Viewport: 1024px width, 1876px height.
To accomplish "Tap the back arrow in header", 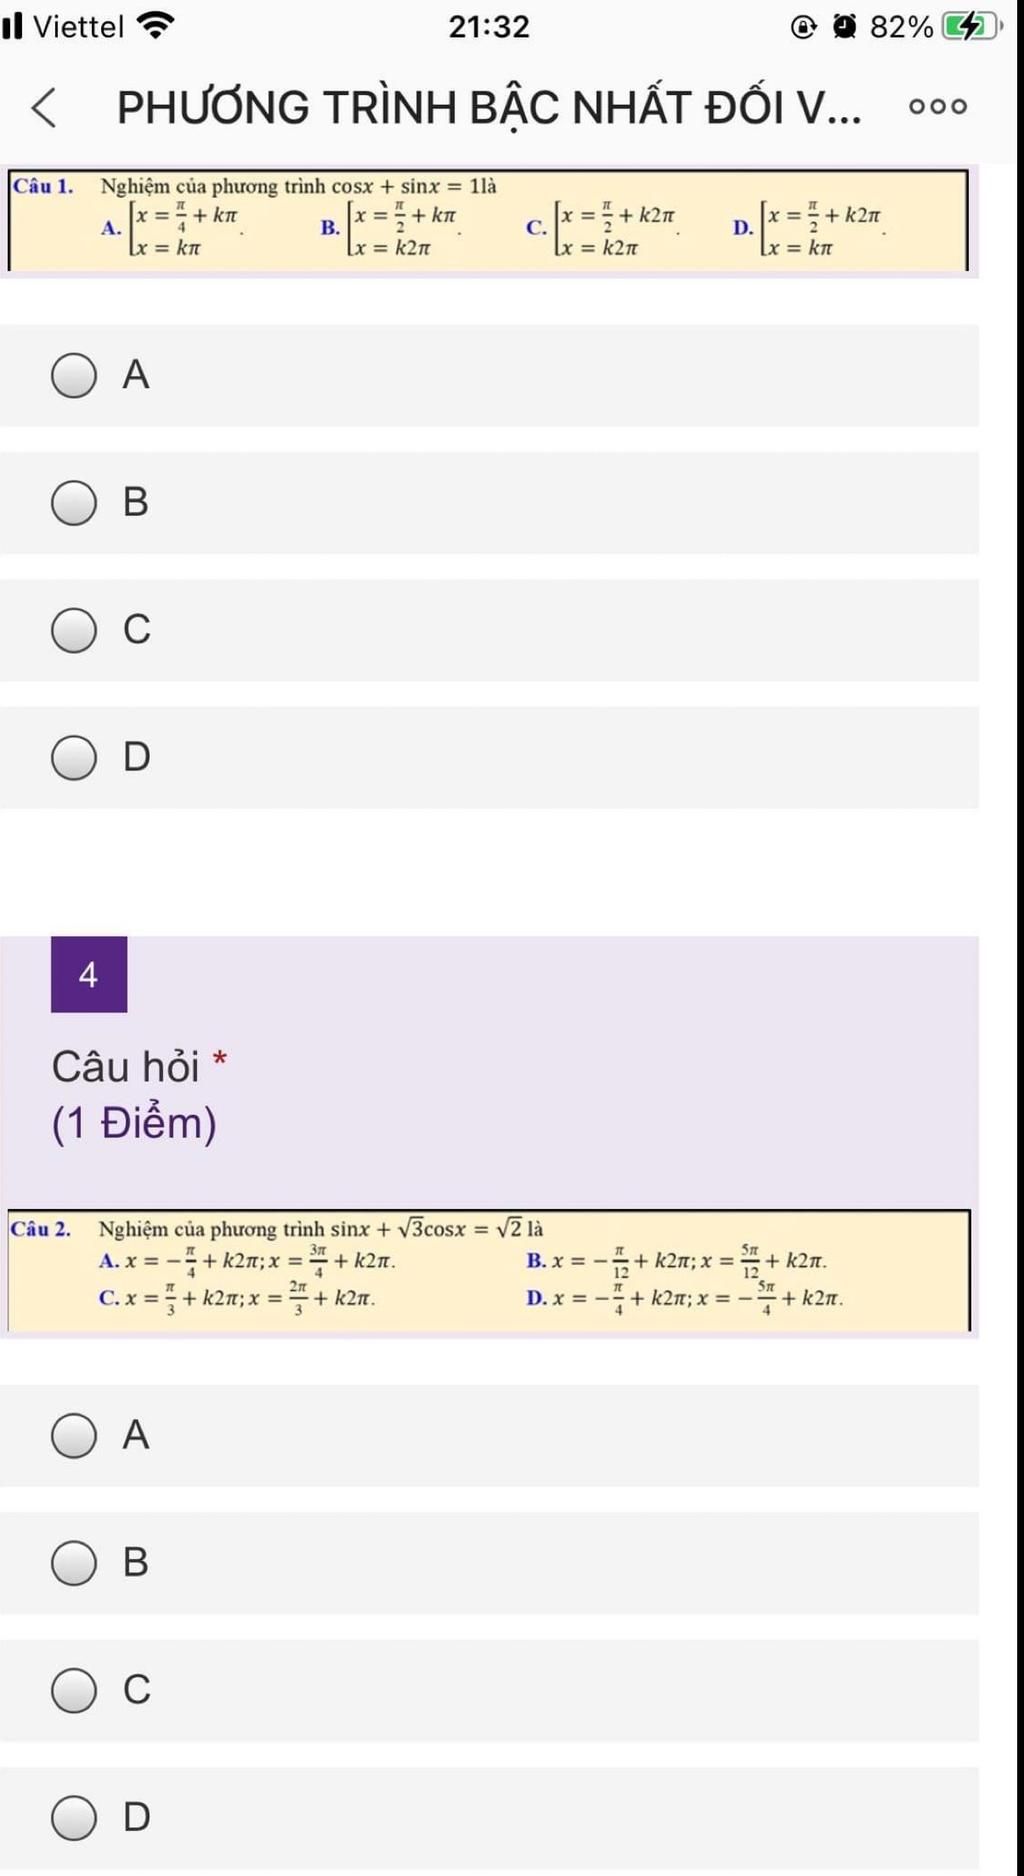I will click(44, 108).
